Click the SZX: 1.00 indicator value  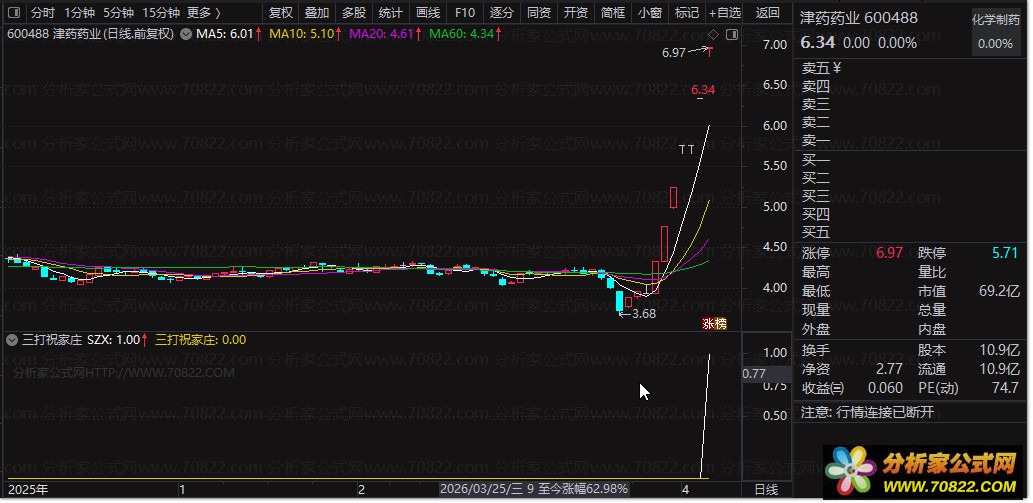click(x=113, y=340)
